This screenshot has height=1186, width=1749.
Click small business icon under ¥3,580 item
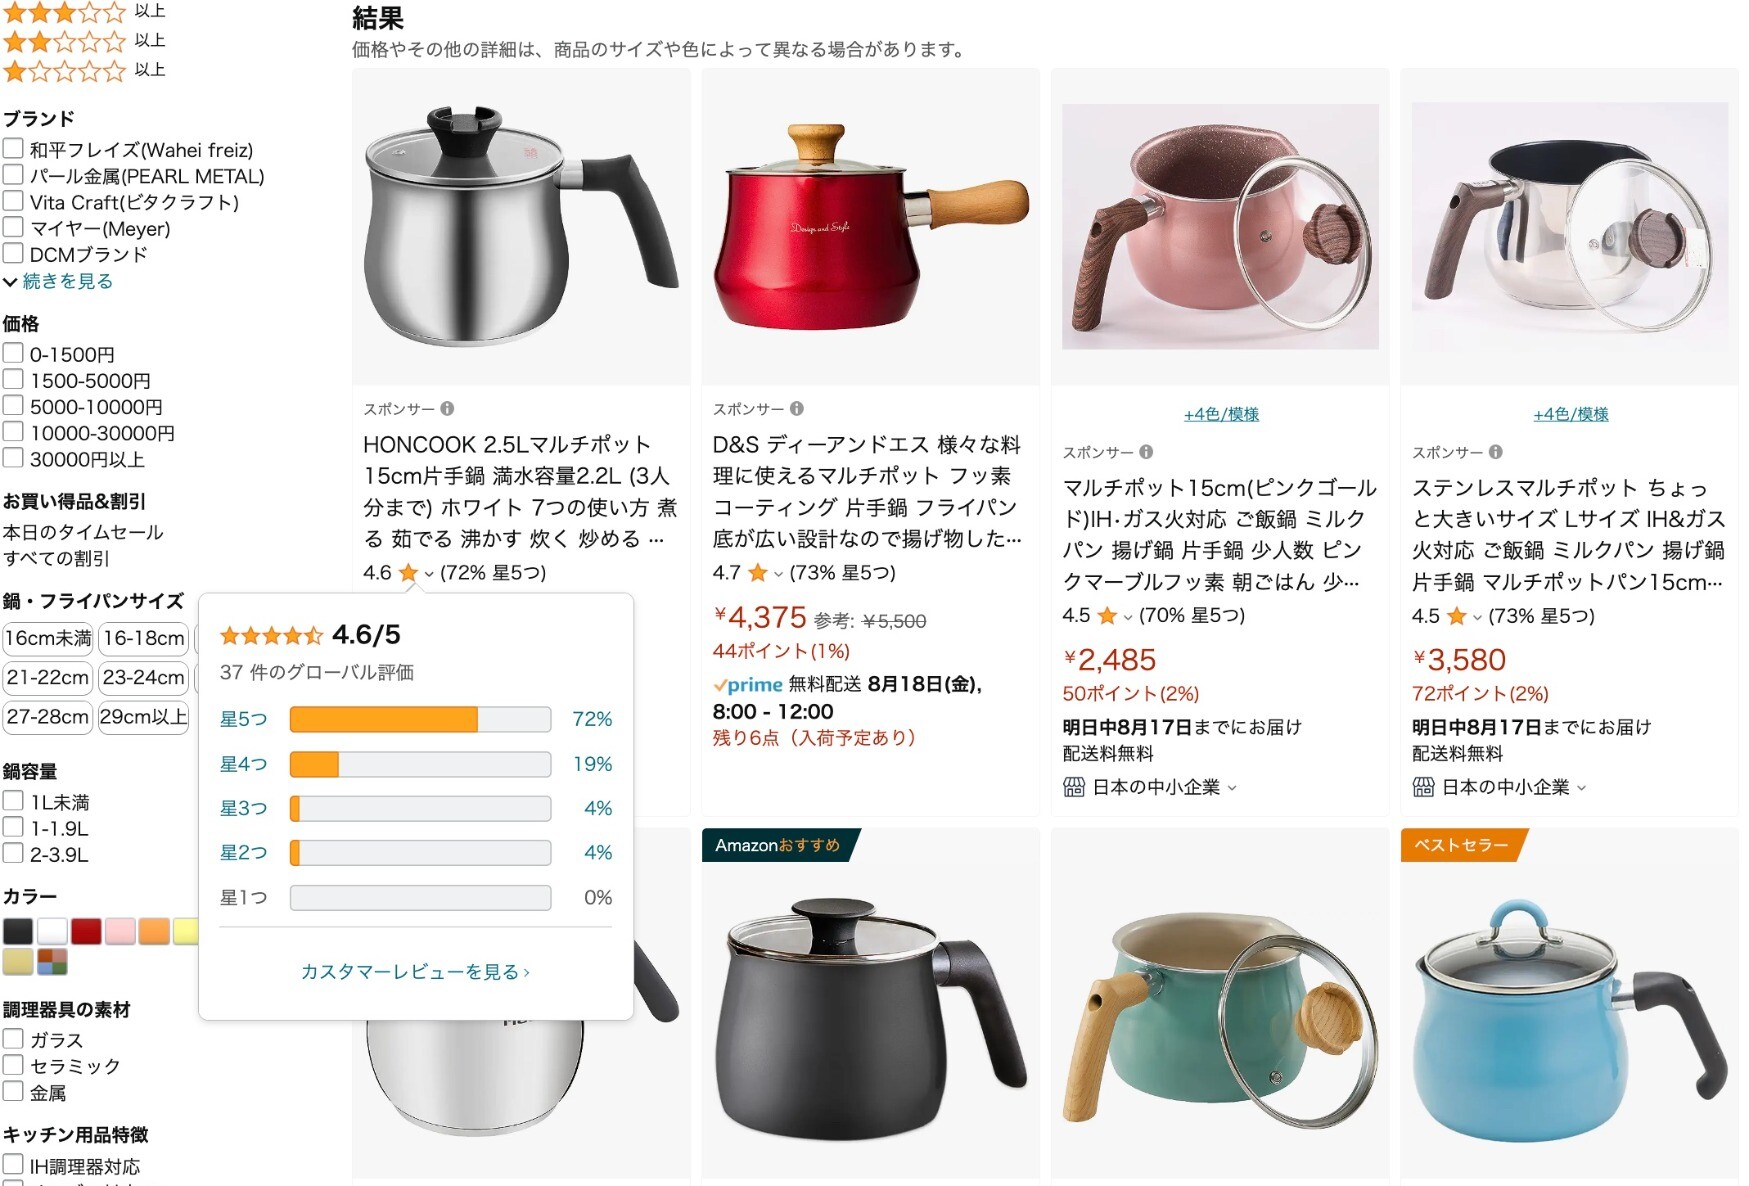[1423, 787]
